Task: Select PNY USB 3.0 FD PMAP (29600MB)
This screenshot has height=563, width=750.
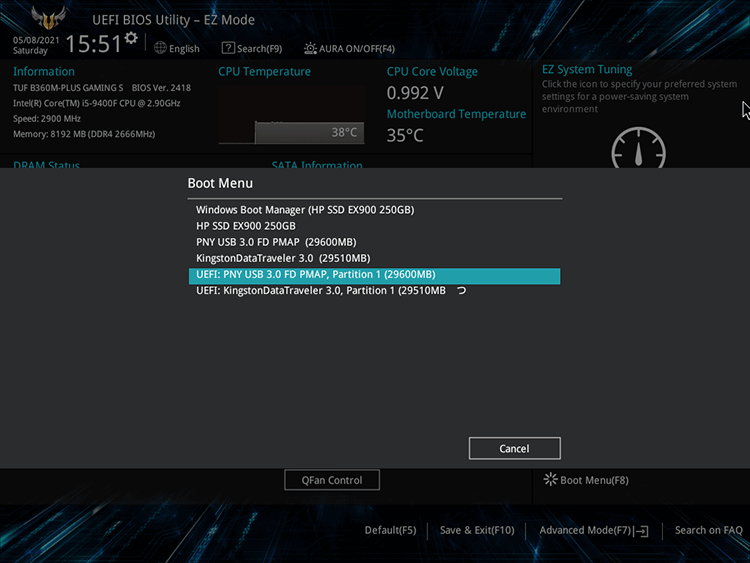Action: (375, 243)
